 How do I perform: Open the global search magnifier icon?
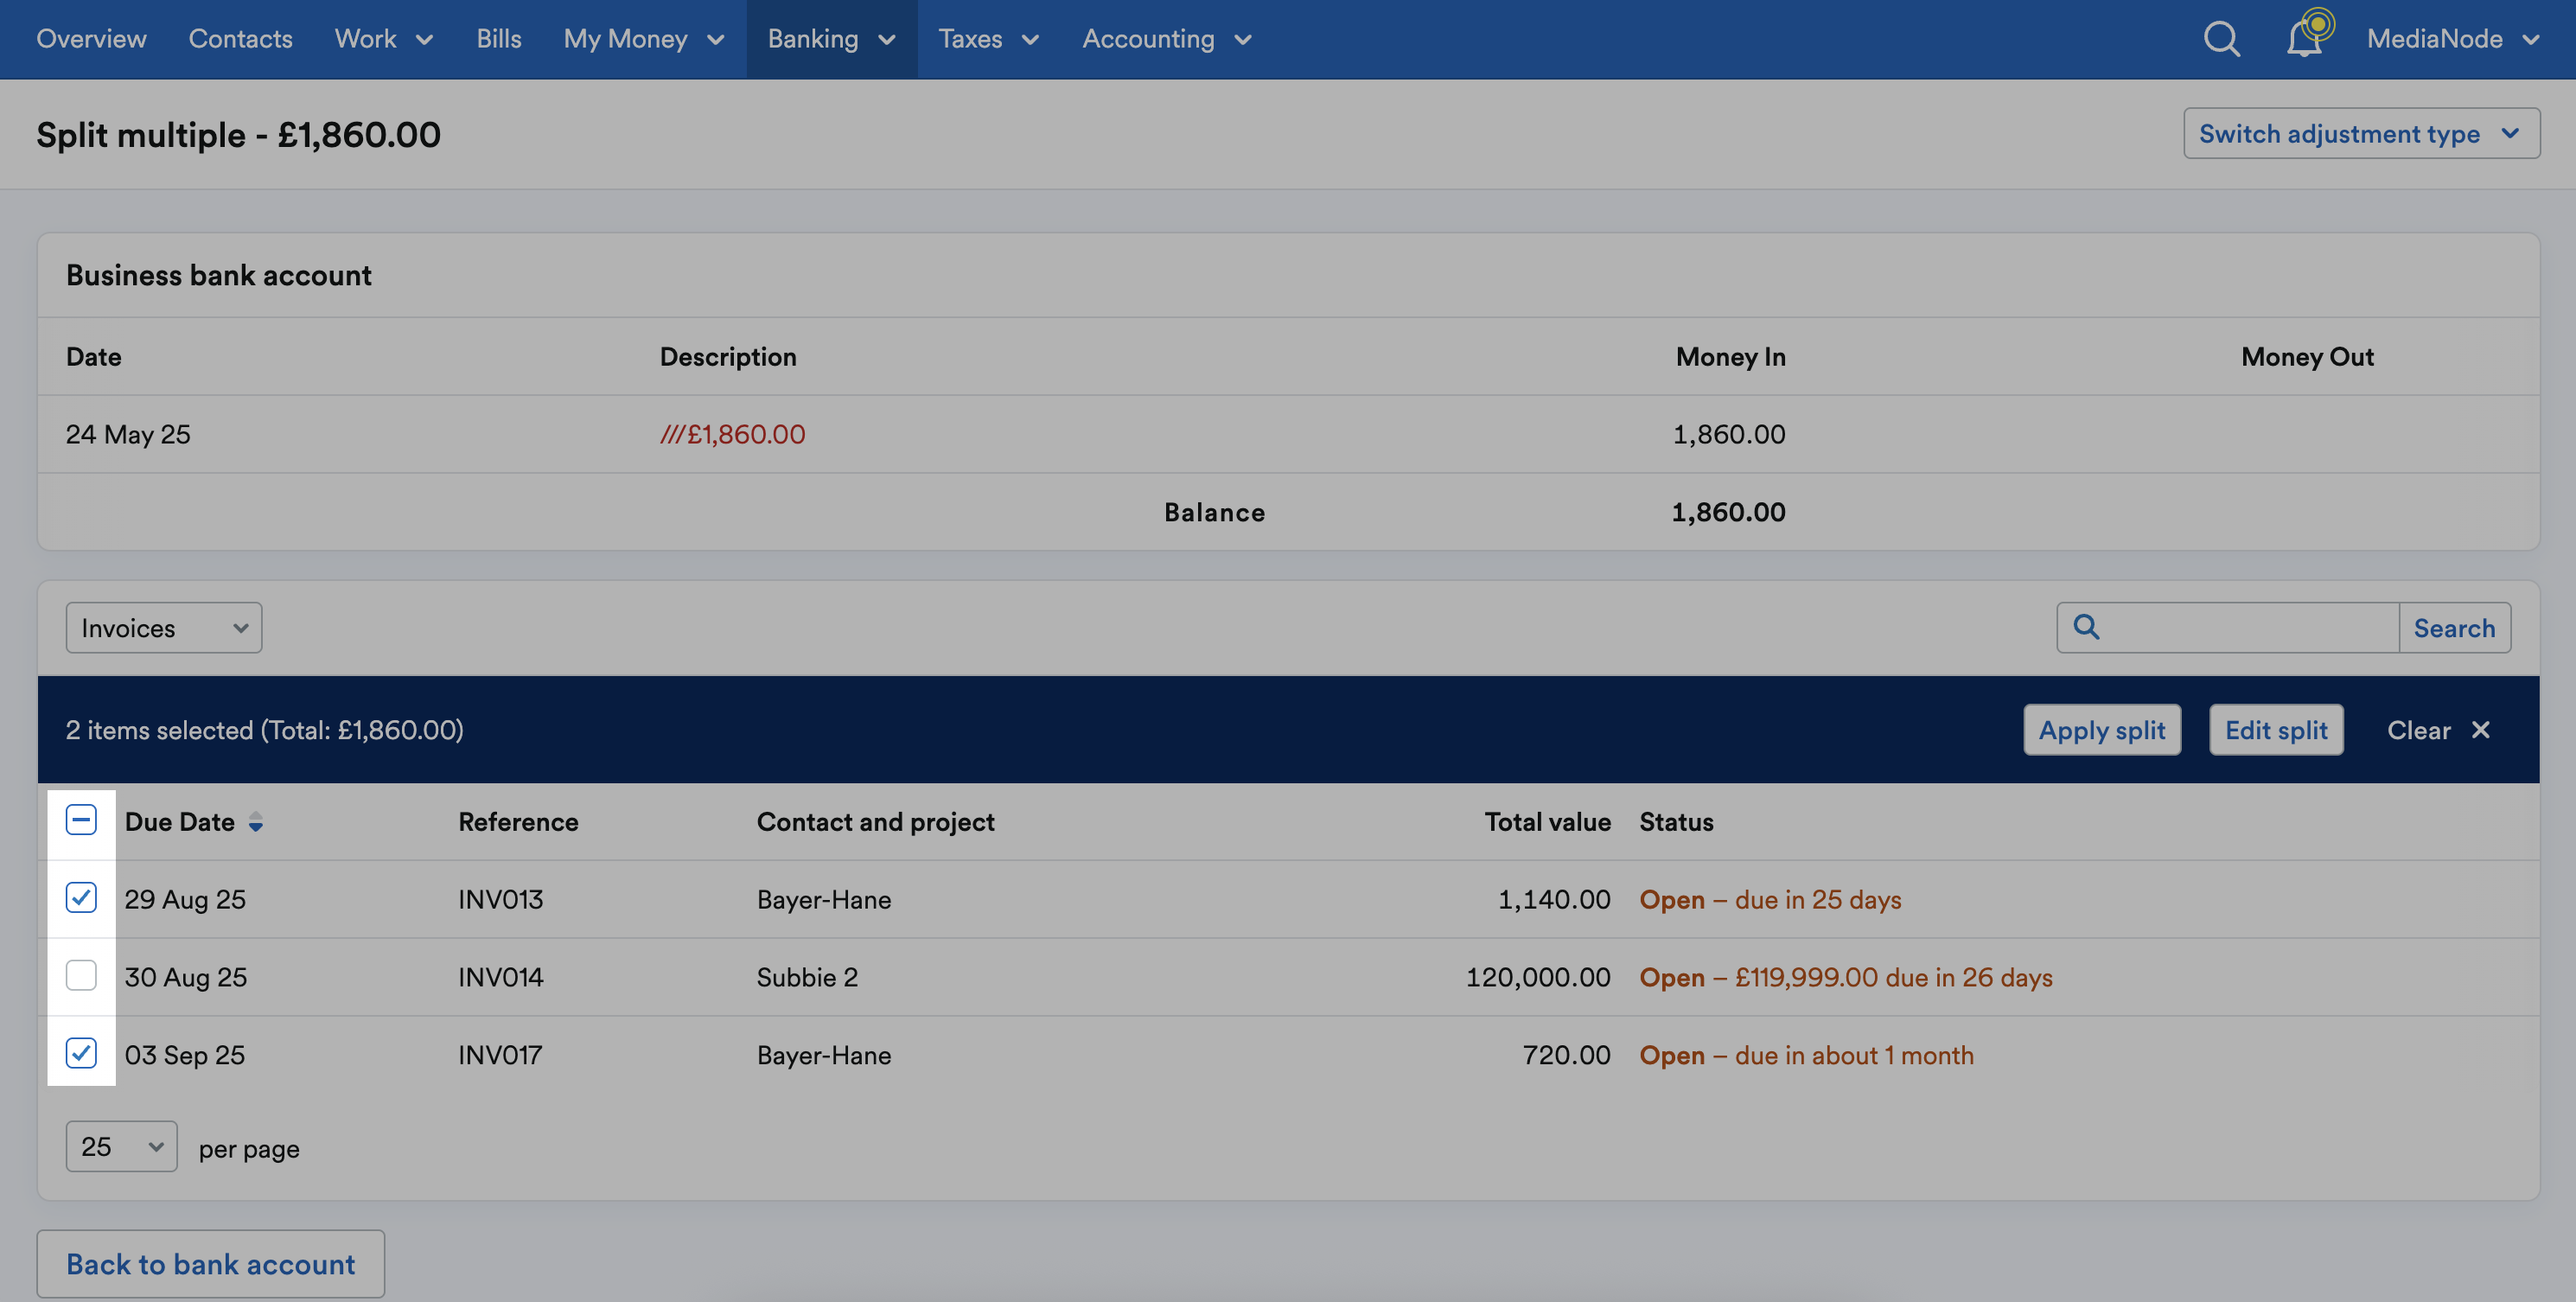click(2221, 39)
